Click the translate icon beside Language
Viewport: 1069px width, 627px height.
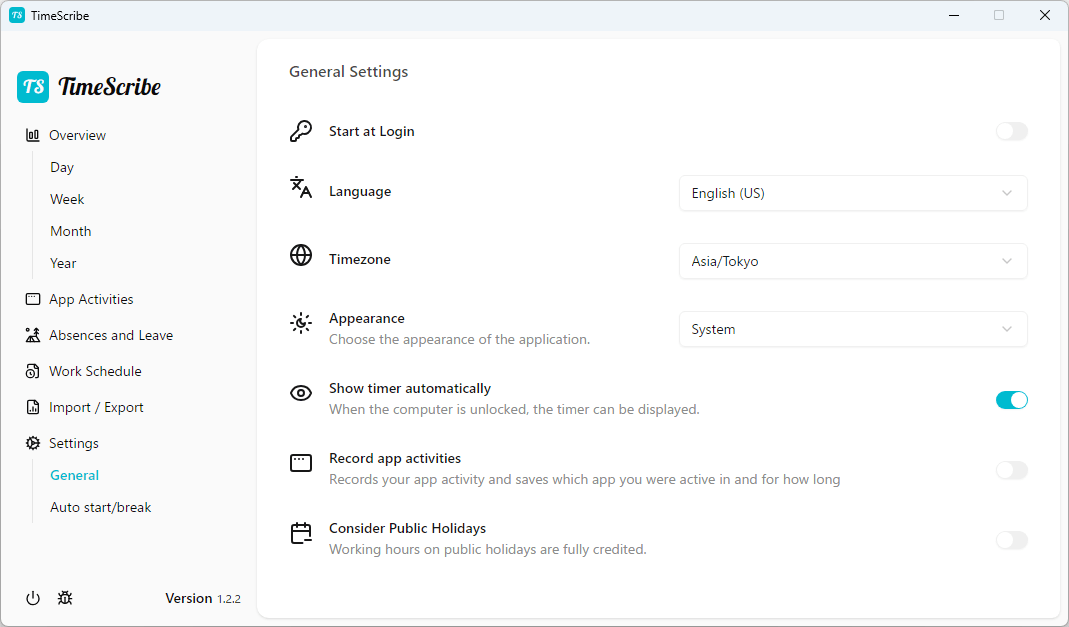pos(301,187)
